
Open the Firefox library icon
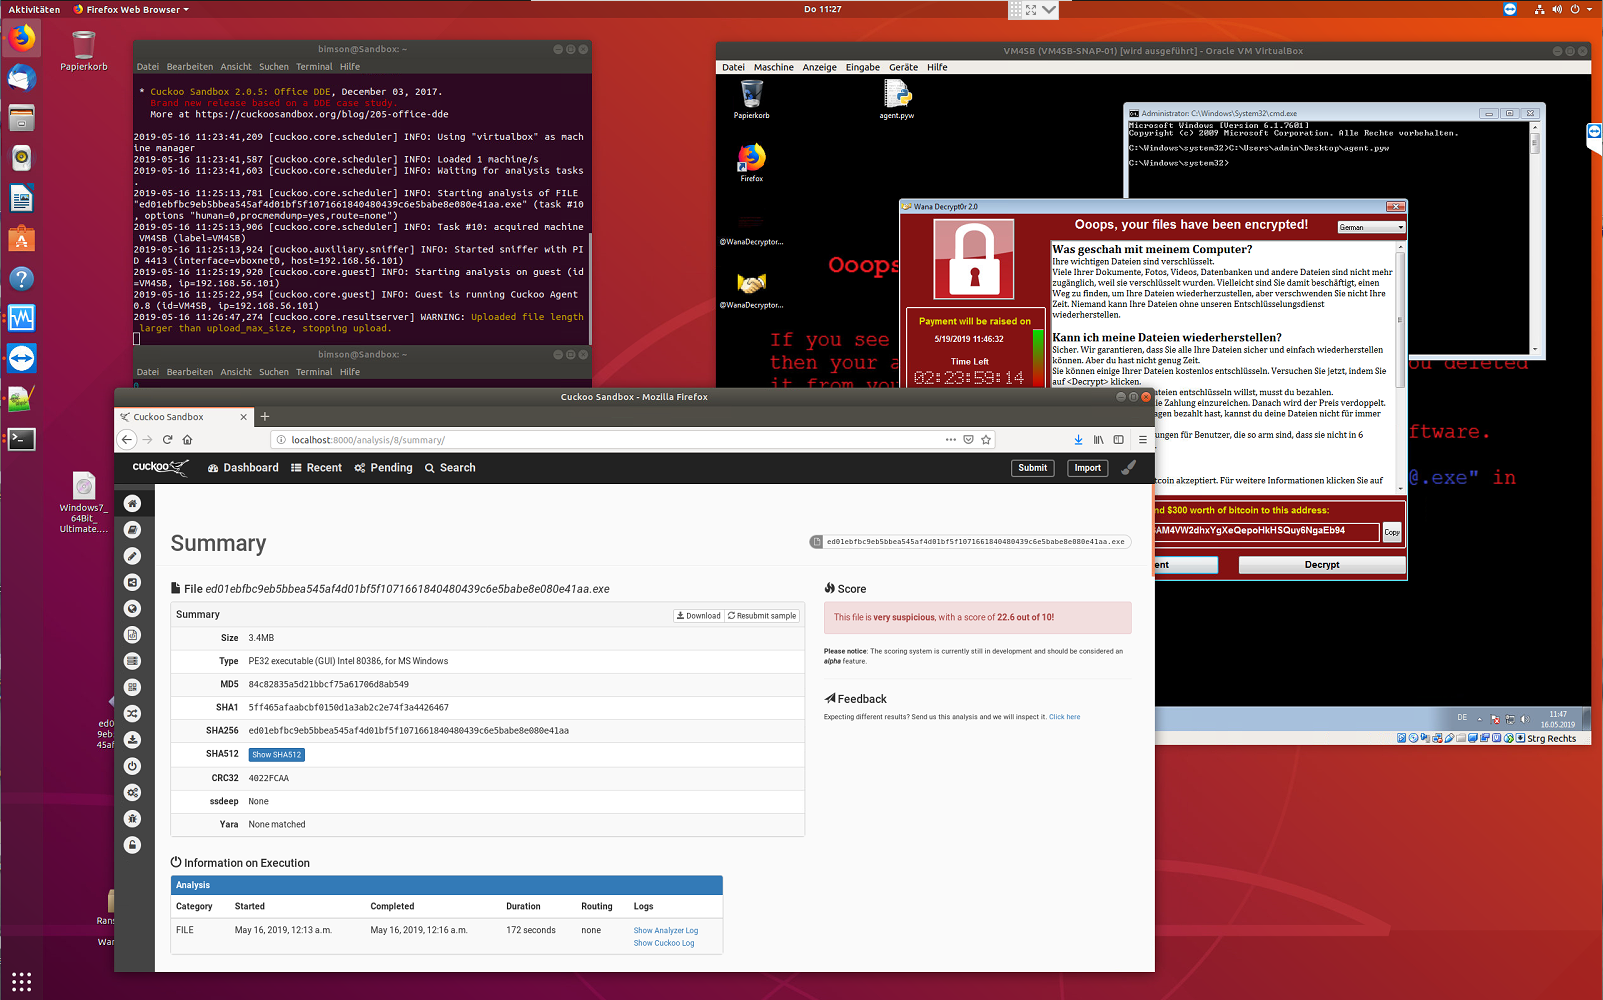coord(1098,440)
